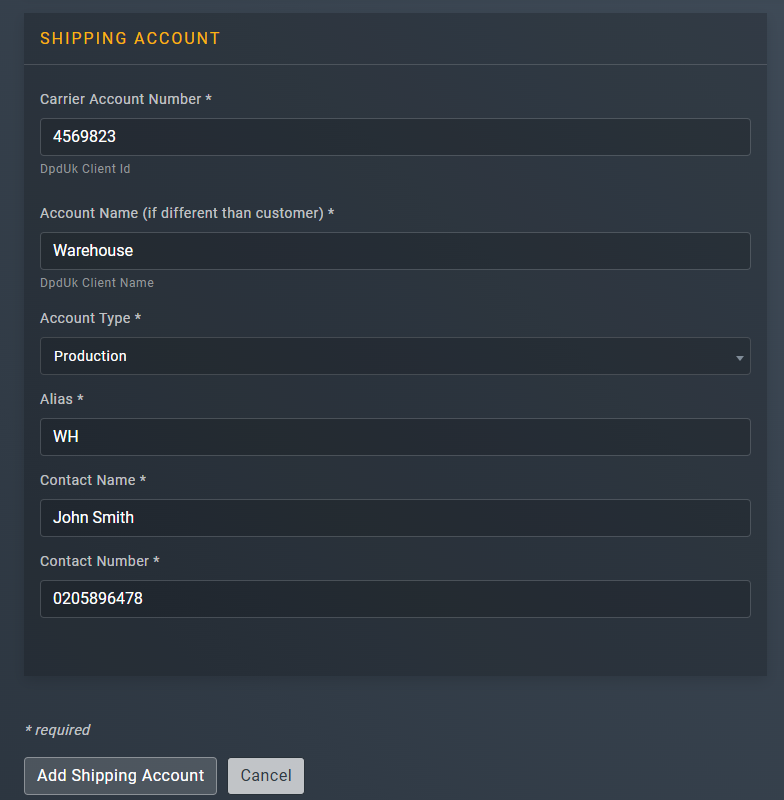Screen dimensions: 784x800
Task: Click the Account Name label
Action: [185, 213]
